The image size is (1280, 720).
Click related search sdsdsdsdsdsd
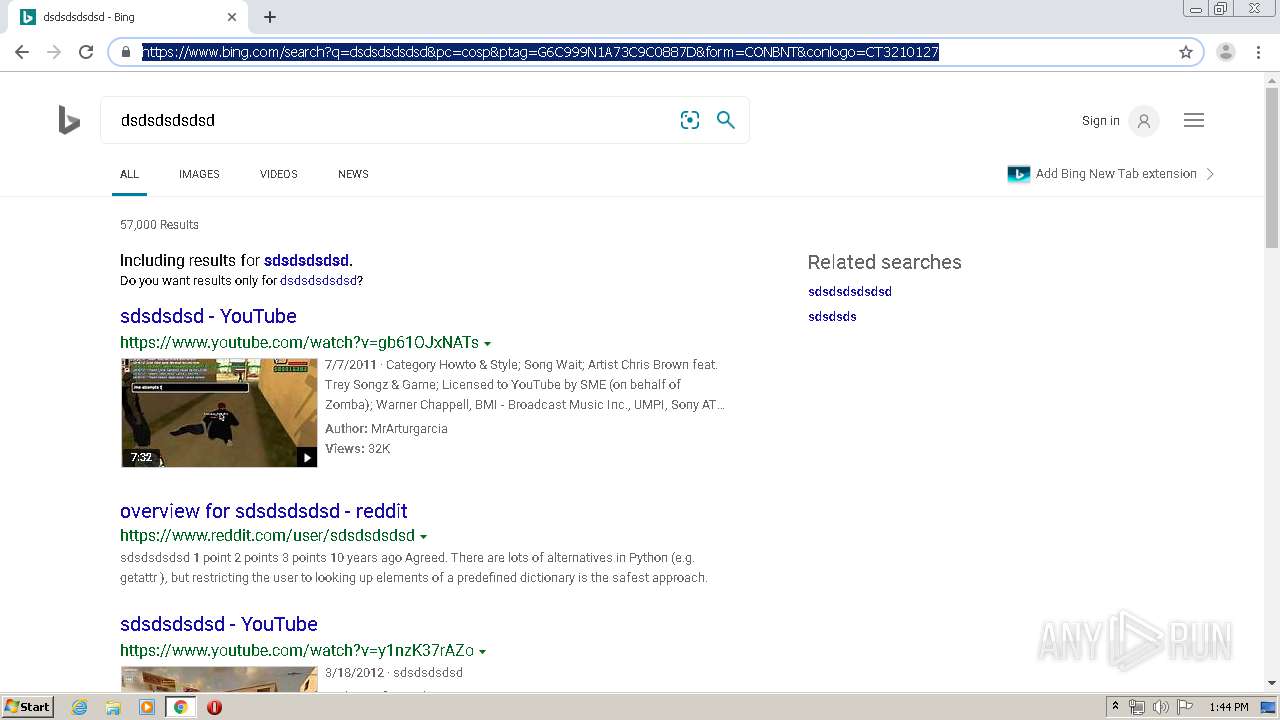tap(850, 292)
